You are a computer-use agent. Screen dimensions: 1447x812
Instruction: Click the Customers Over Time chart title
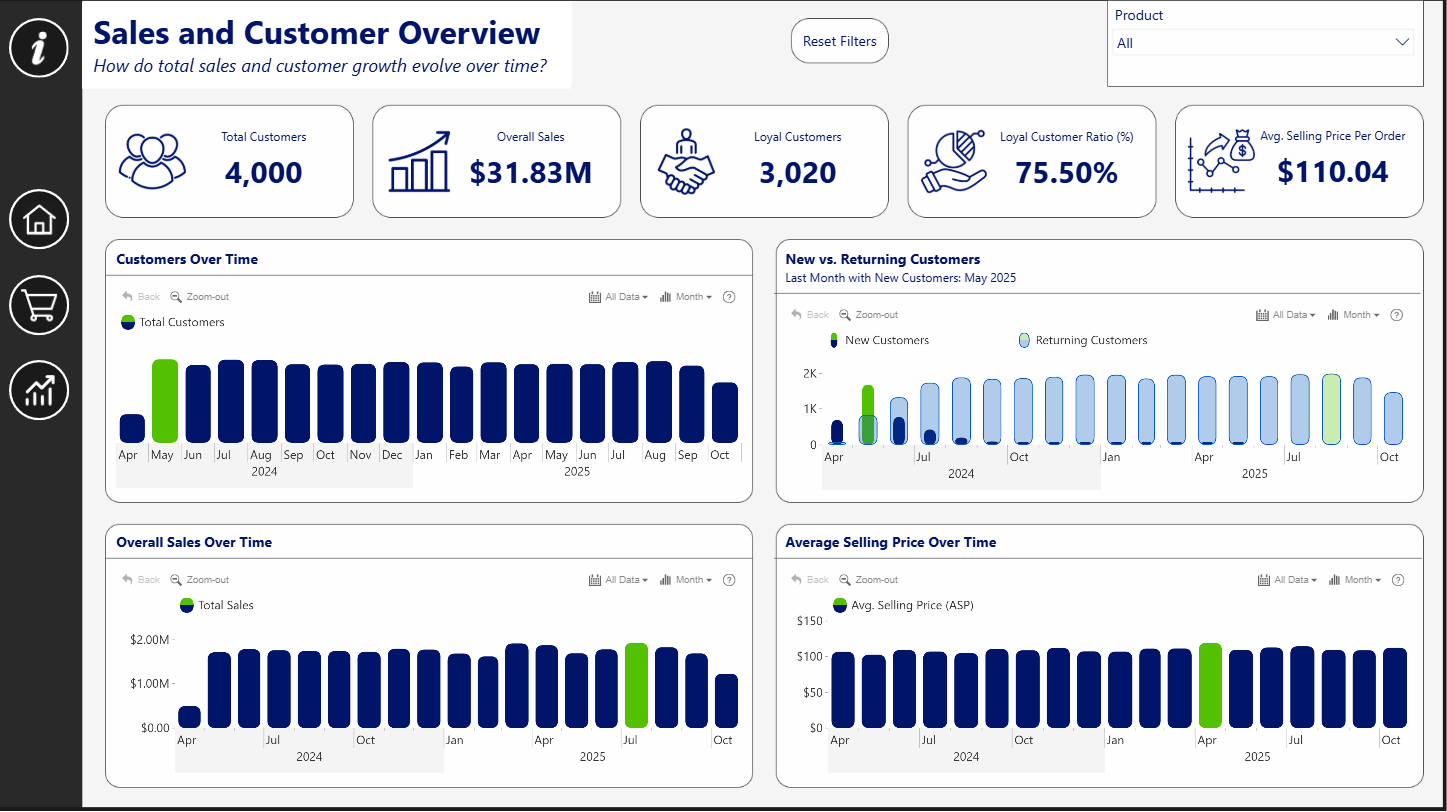(187, 259)
